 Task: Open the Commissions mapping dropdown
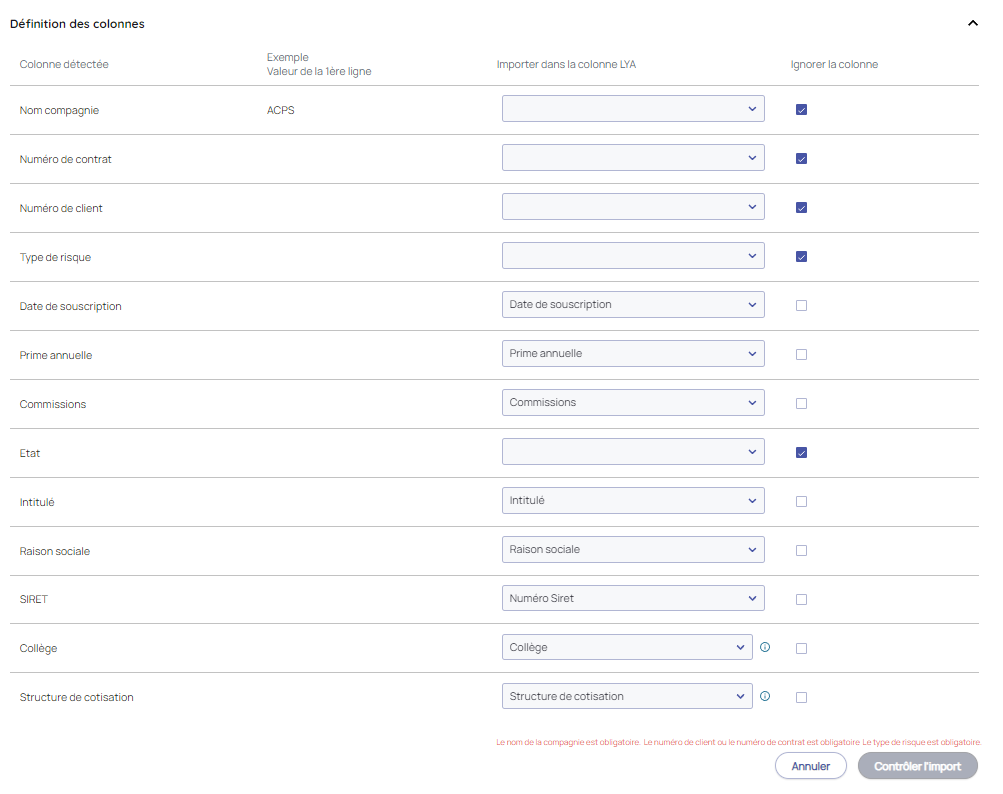[632, 403]
